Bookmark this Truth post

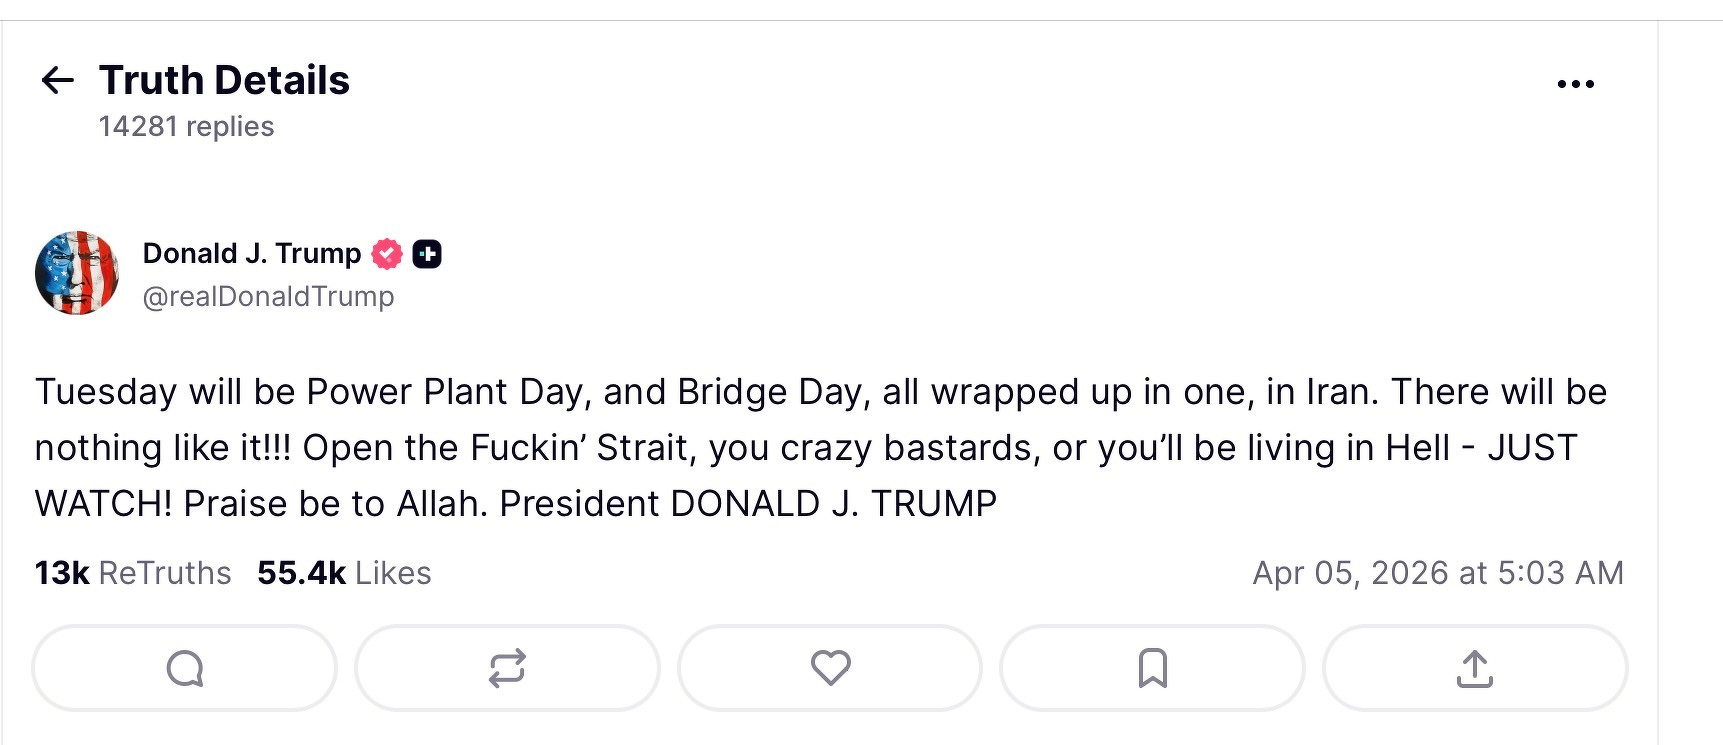tap(1152, 668)
